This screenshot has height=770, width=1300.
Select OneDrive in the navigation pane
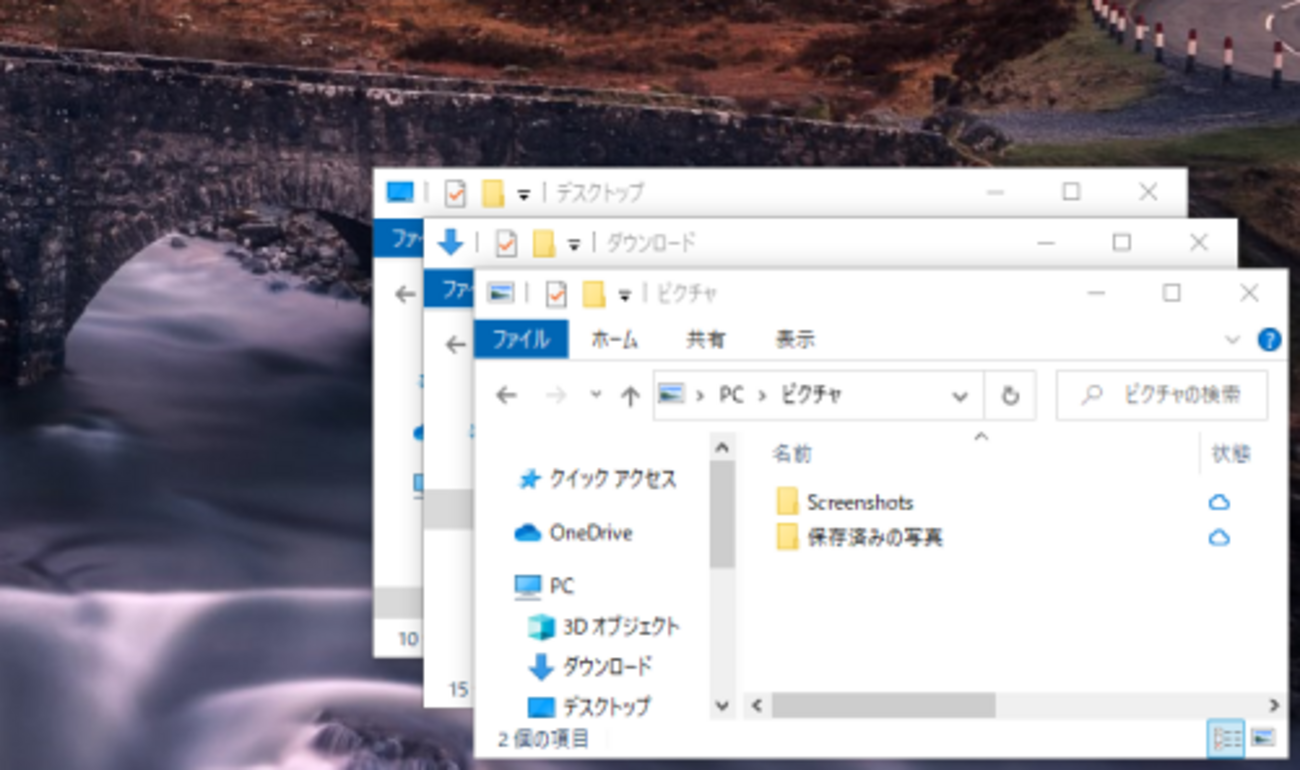pos(574,533)
